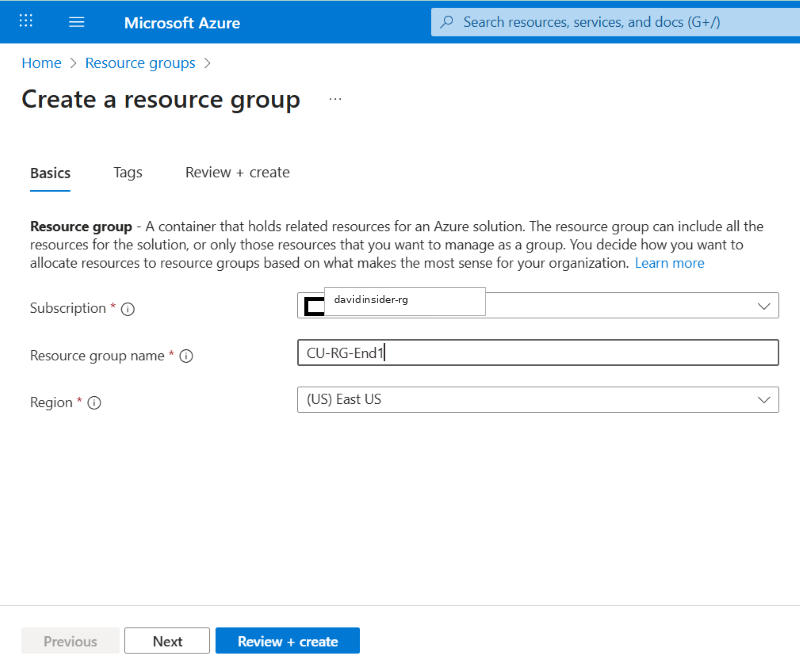Click the search magnifier icon
This screenshot has width=800, height=664.
coord(447,22)
